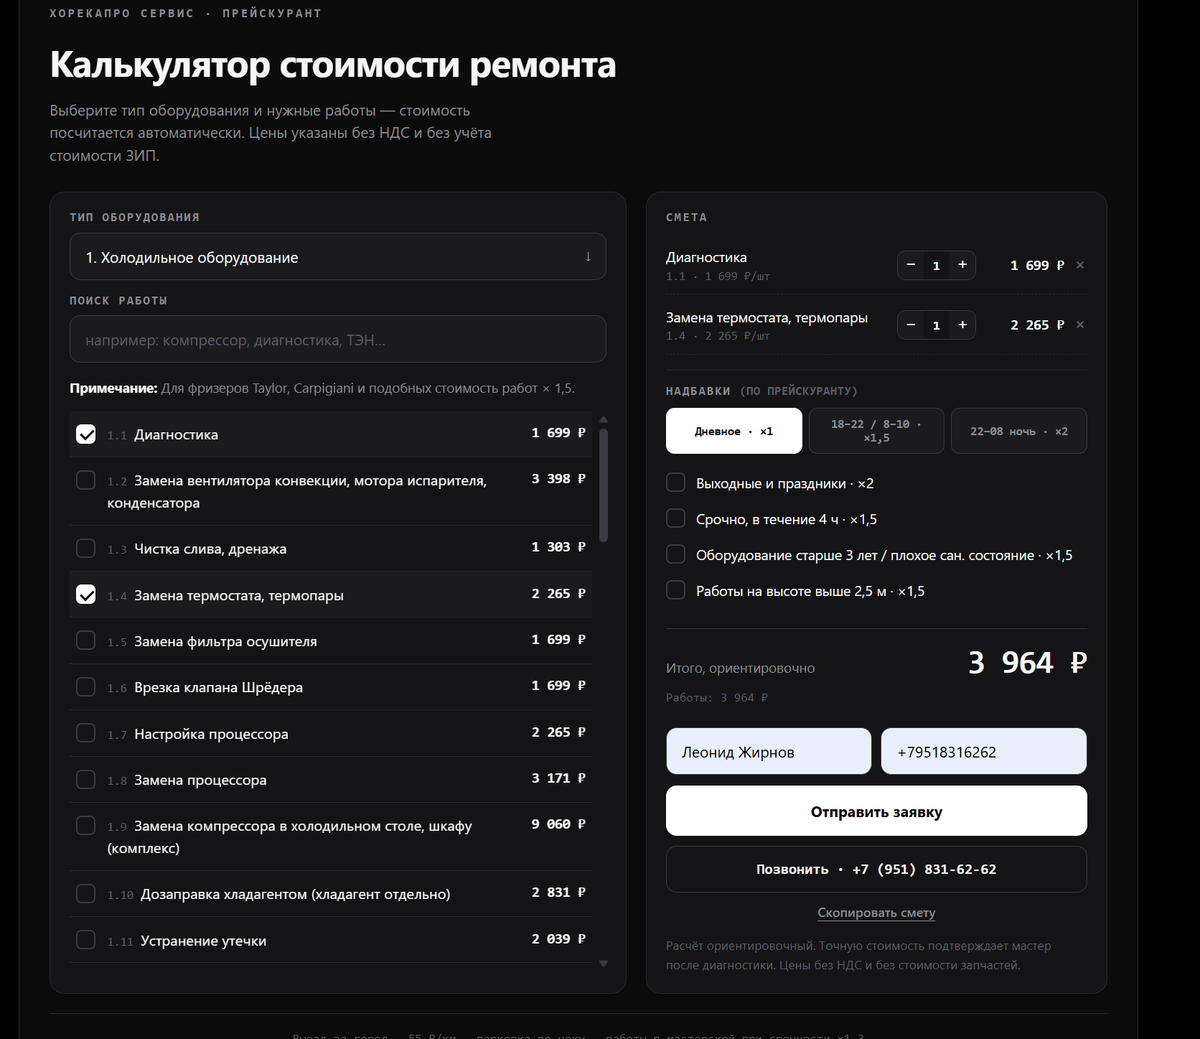Click the scroll-down arrow of work list

pyautogui.click(x=603, y=964)
